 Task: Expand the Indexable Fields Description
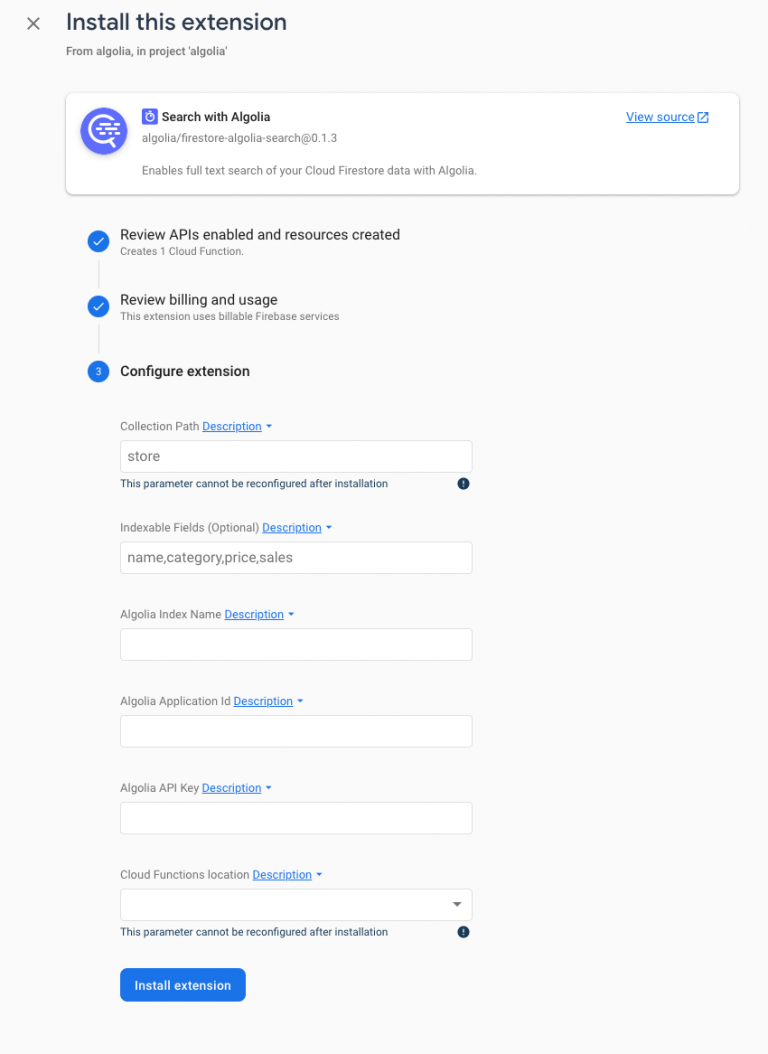(x=296, y=528)
